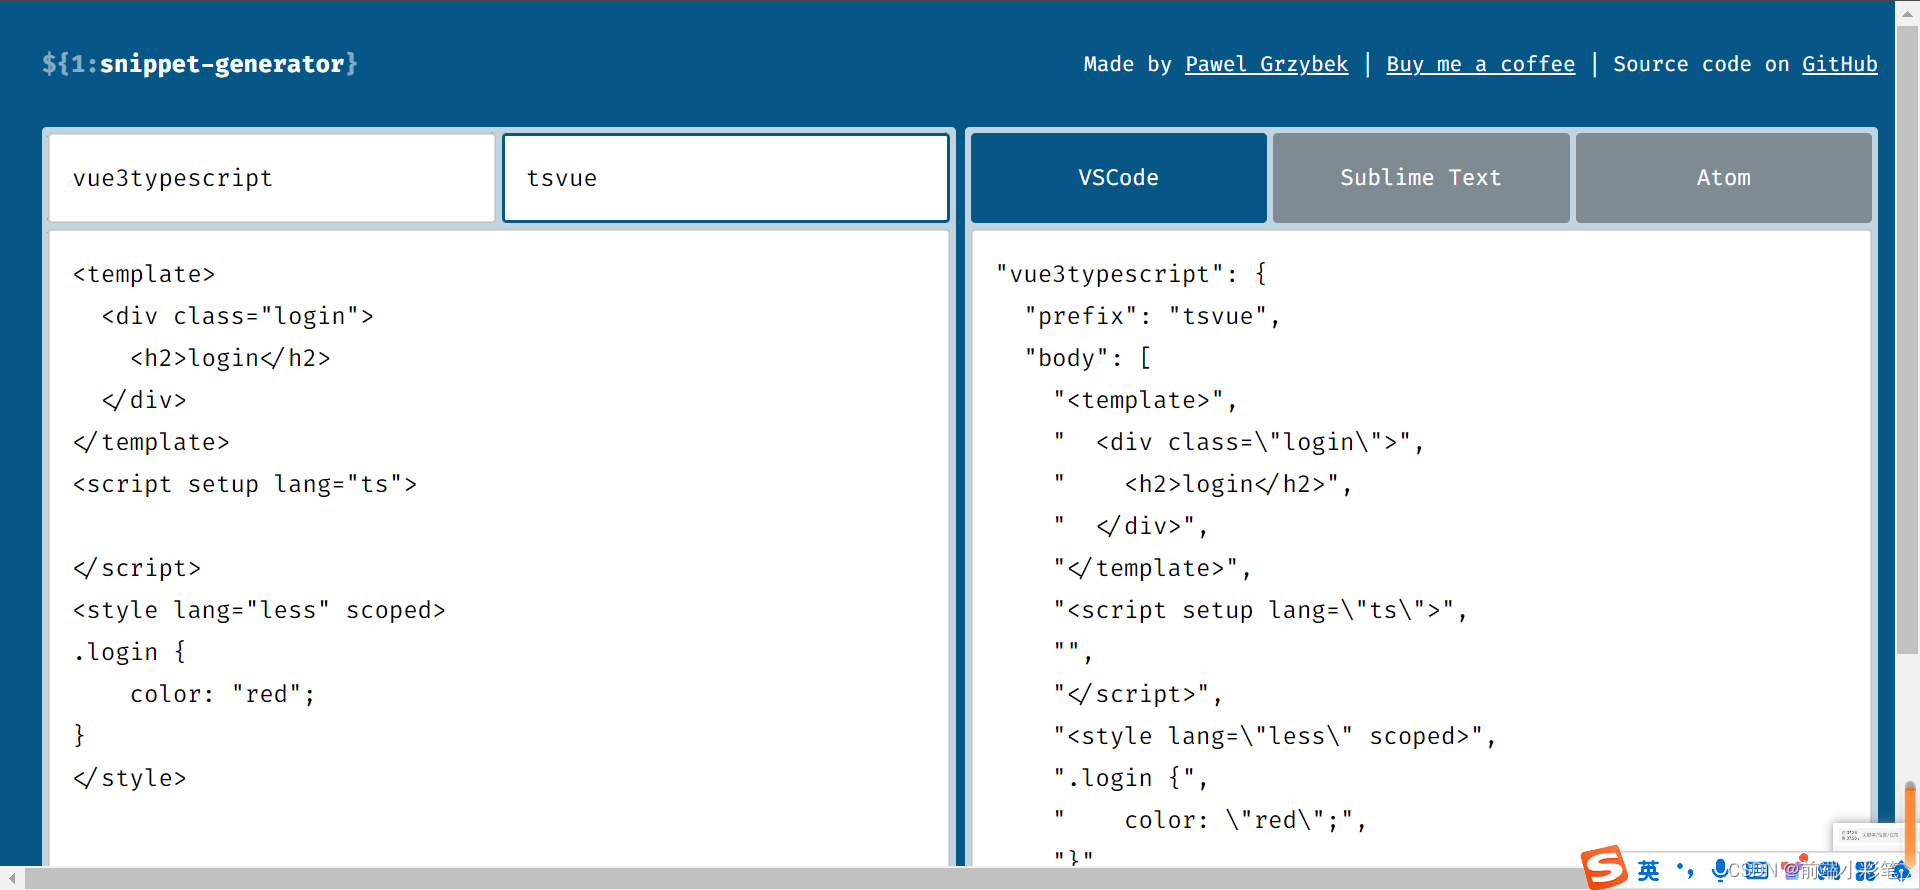Click the '<h2>login</h2>' line in source editor

click(x=230, y=358)
